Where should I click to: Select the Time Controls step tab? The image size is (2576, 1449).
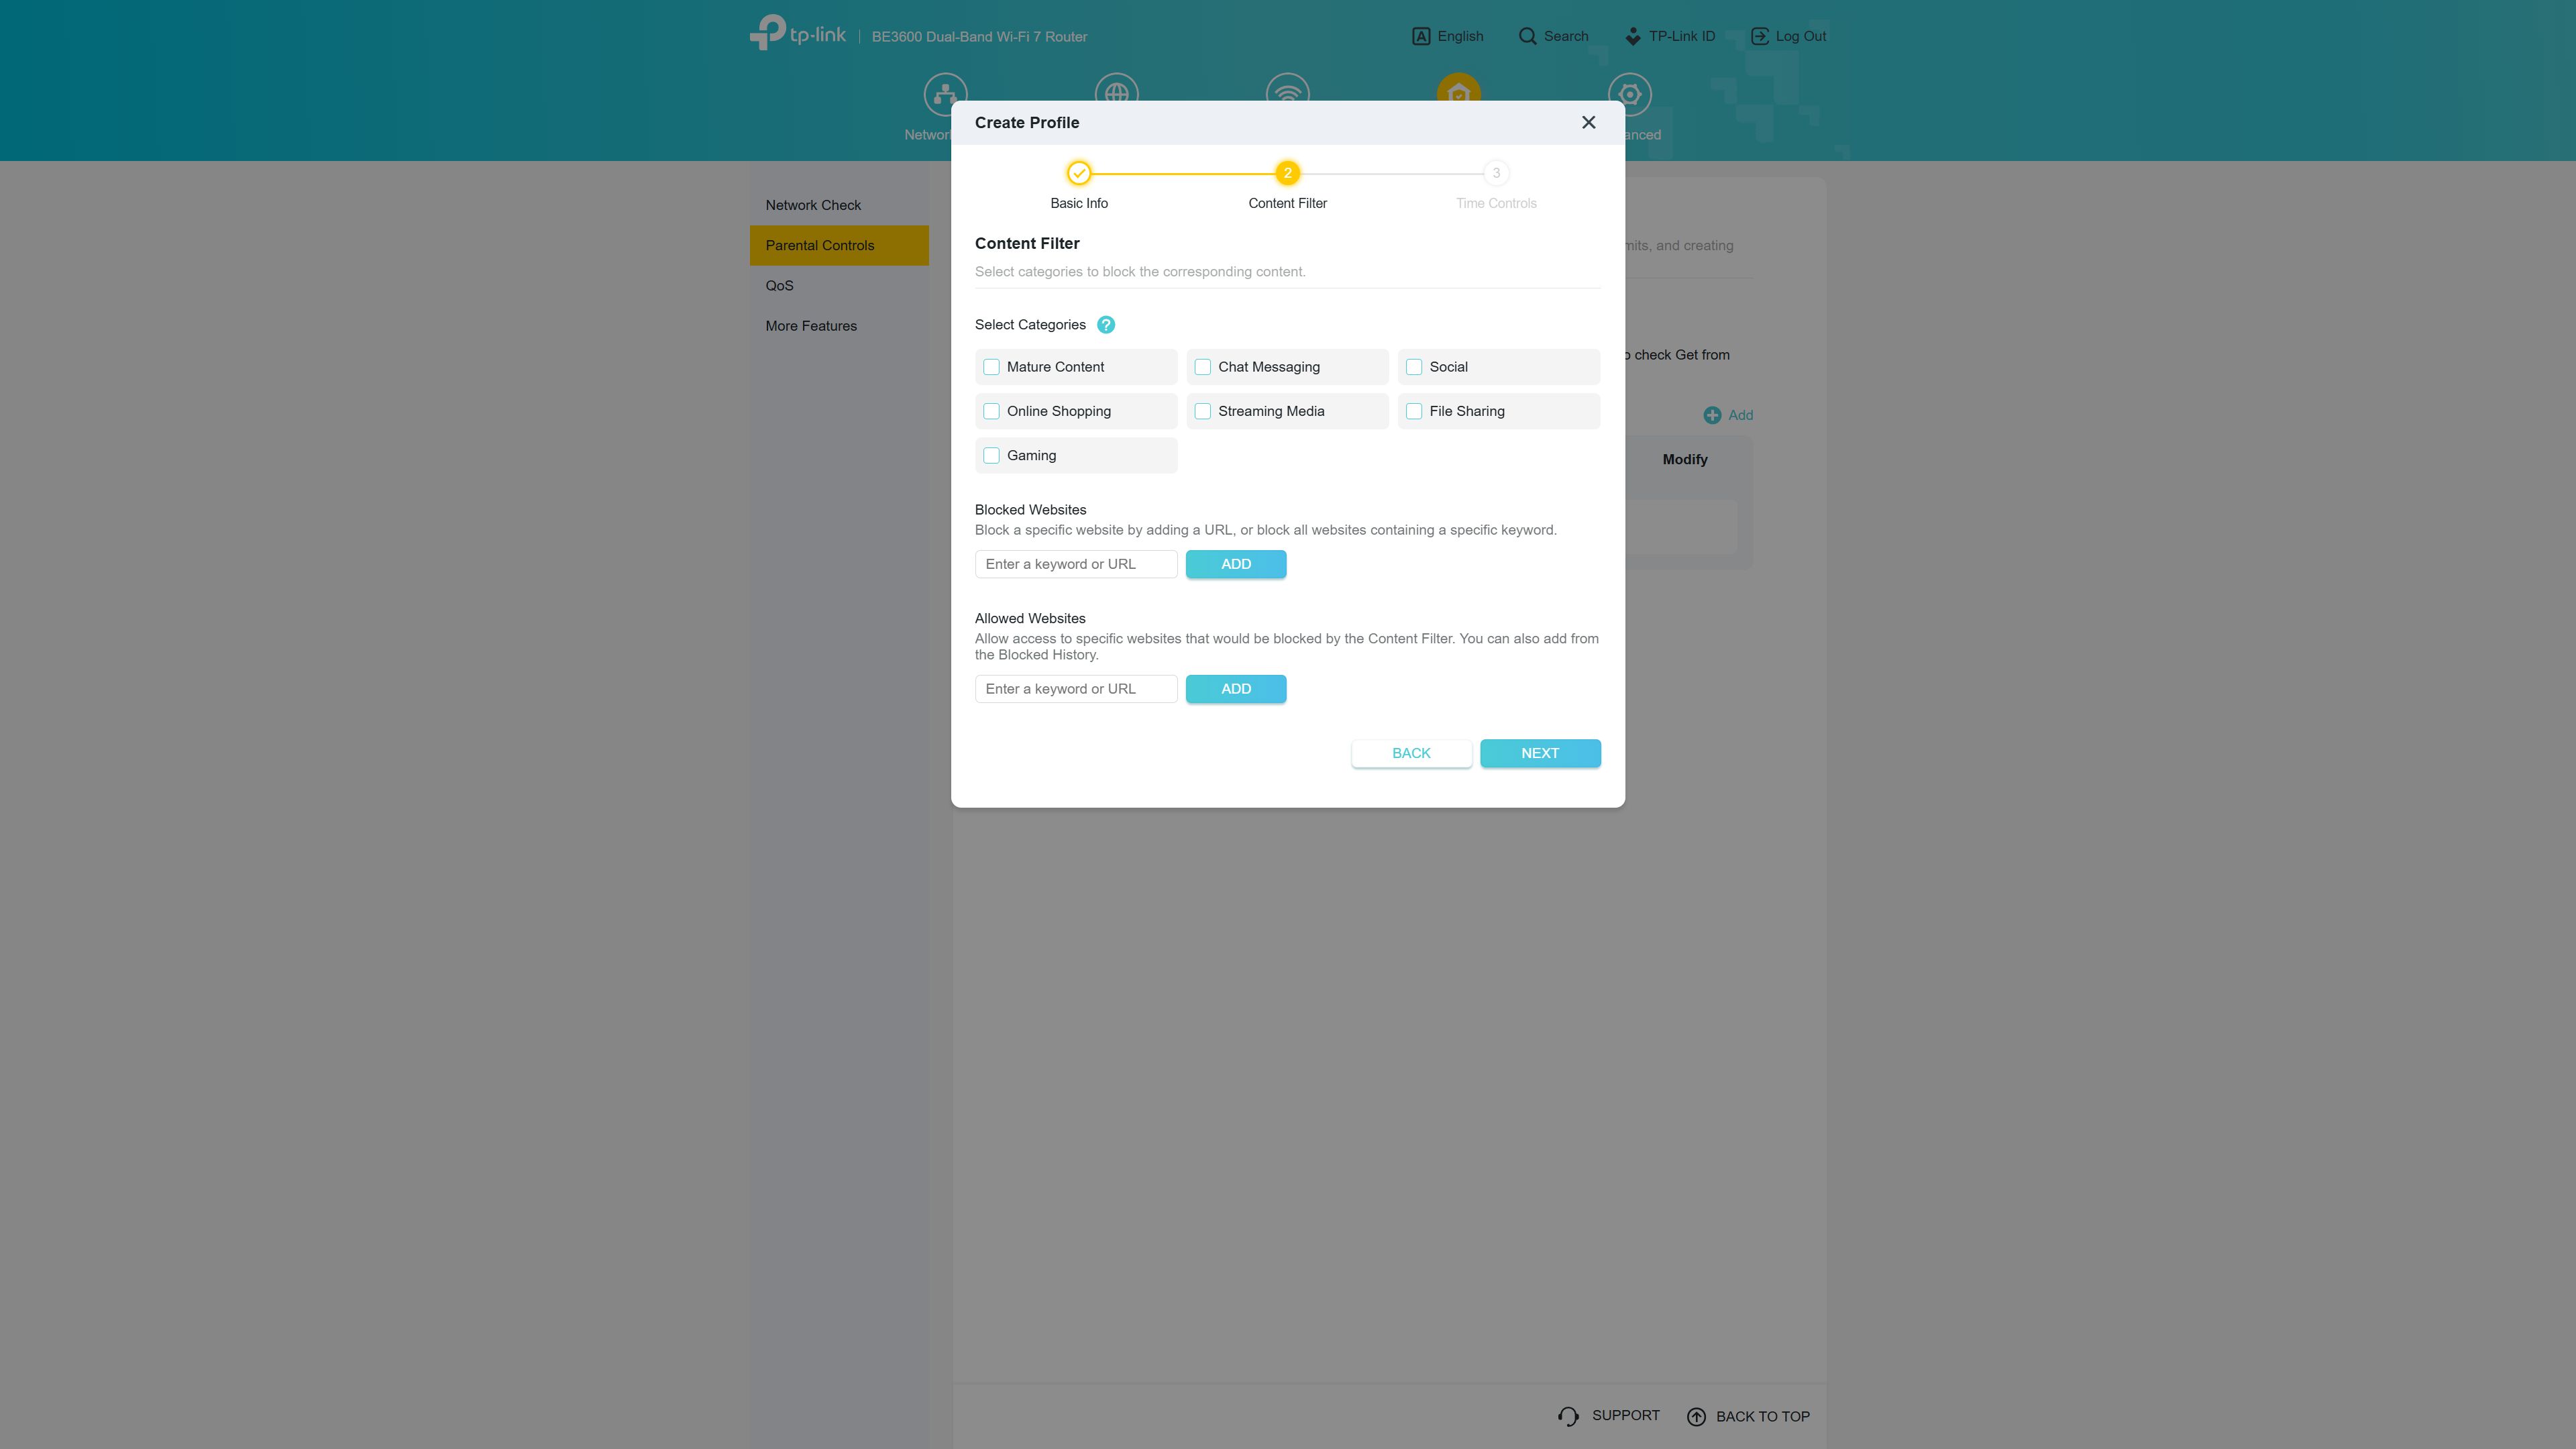pyautogui.click(x=1495, y=173)
